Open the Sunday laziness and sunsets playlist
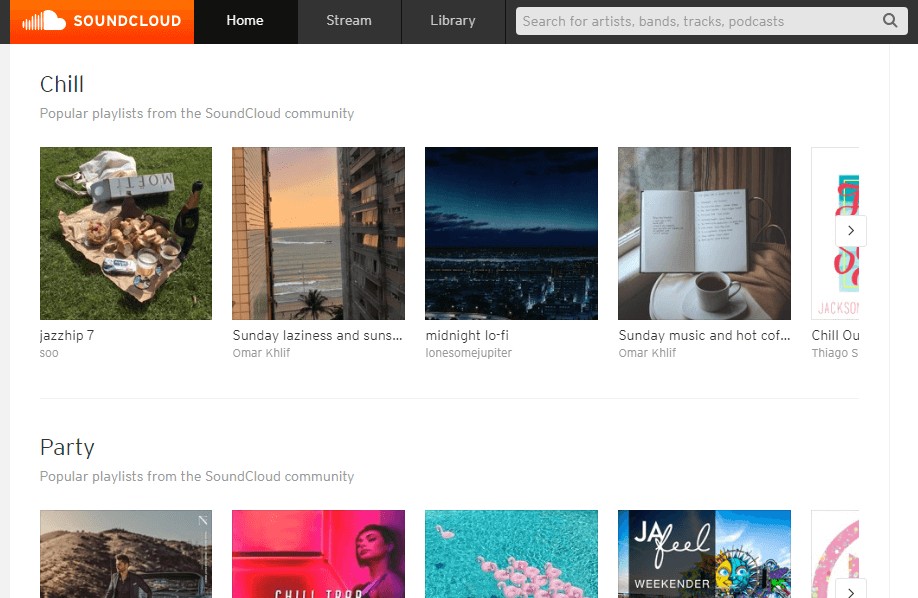This screenshot has height=598, width=918. [318, 233]
